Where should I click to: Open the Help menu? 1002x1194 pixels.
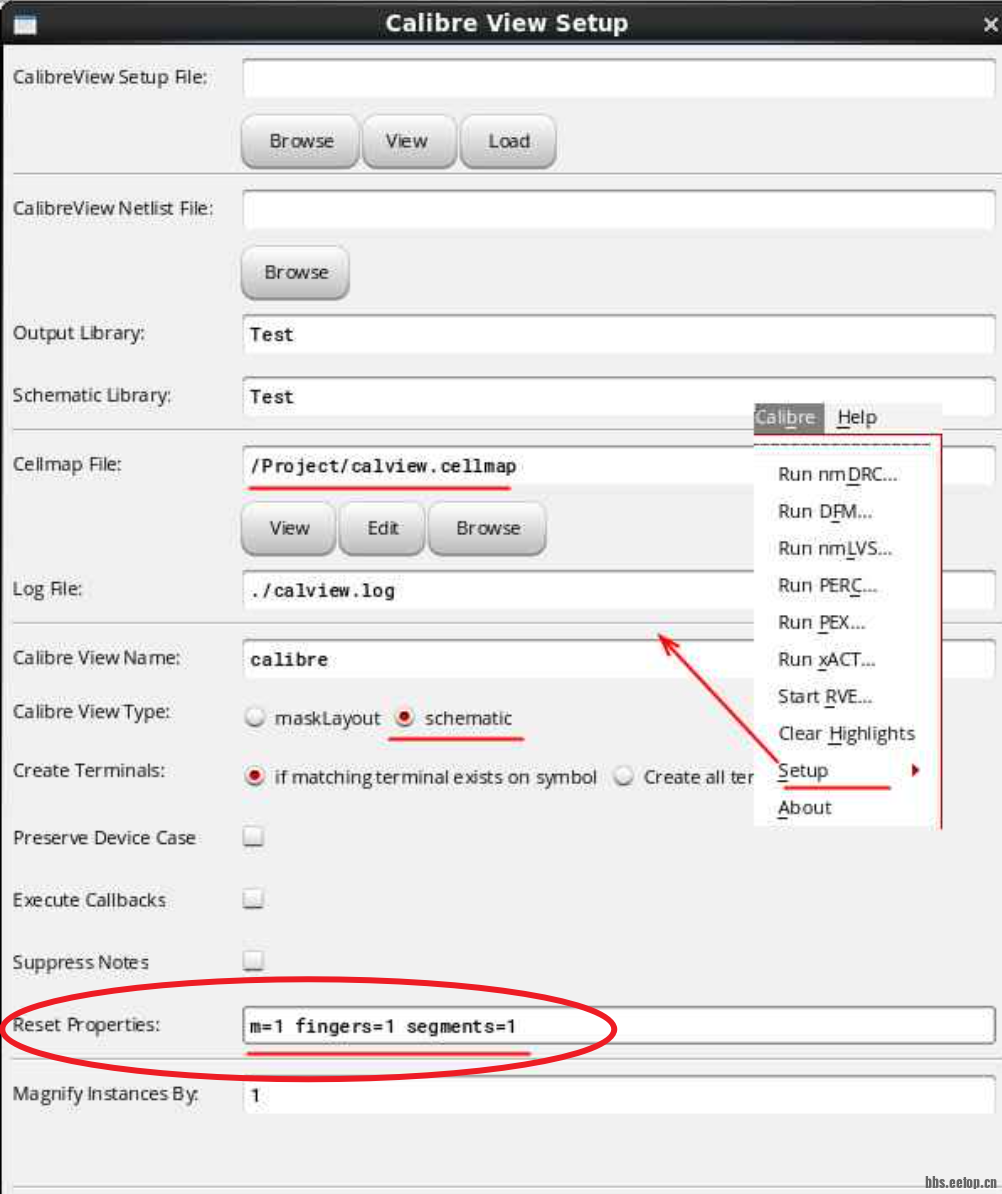point(857,417)
